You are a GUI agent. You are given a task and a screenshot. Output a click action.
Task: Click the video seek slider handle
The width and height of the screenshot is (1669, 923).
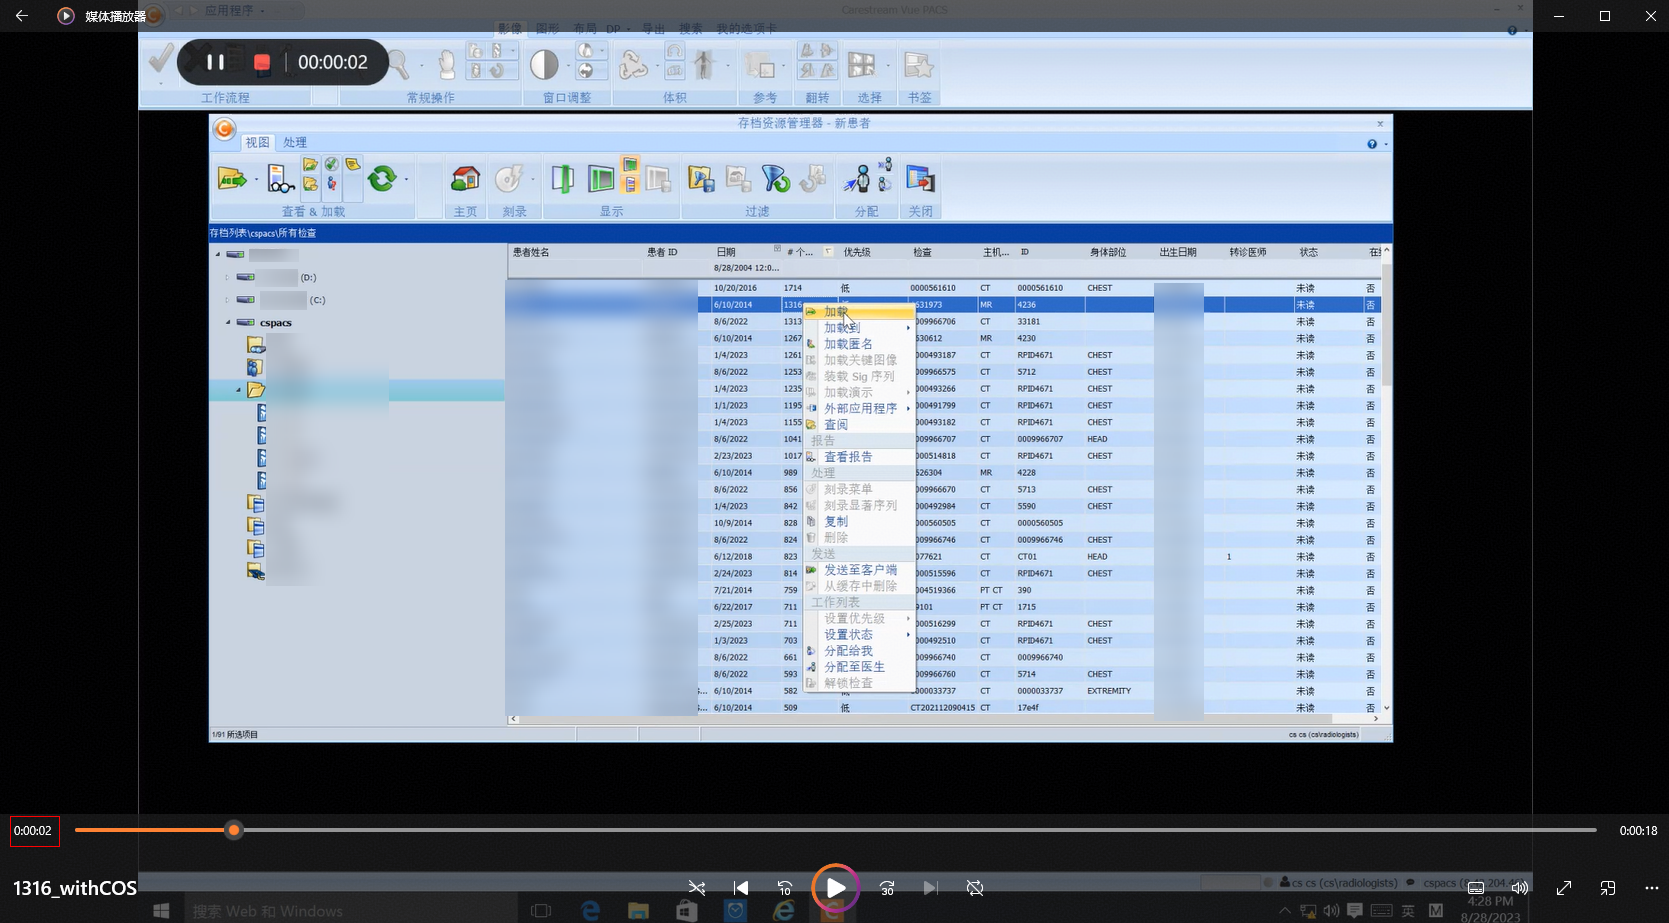click(x=234, y=830)
